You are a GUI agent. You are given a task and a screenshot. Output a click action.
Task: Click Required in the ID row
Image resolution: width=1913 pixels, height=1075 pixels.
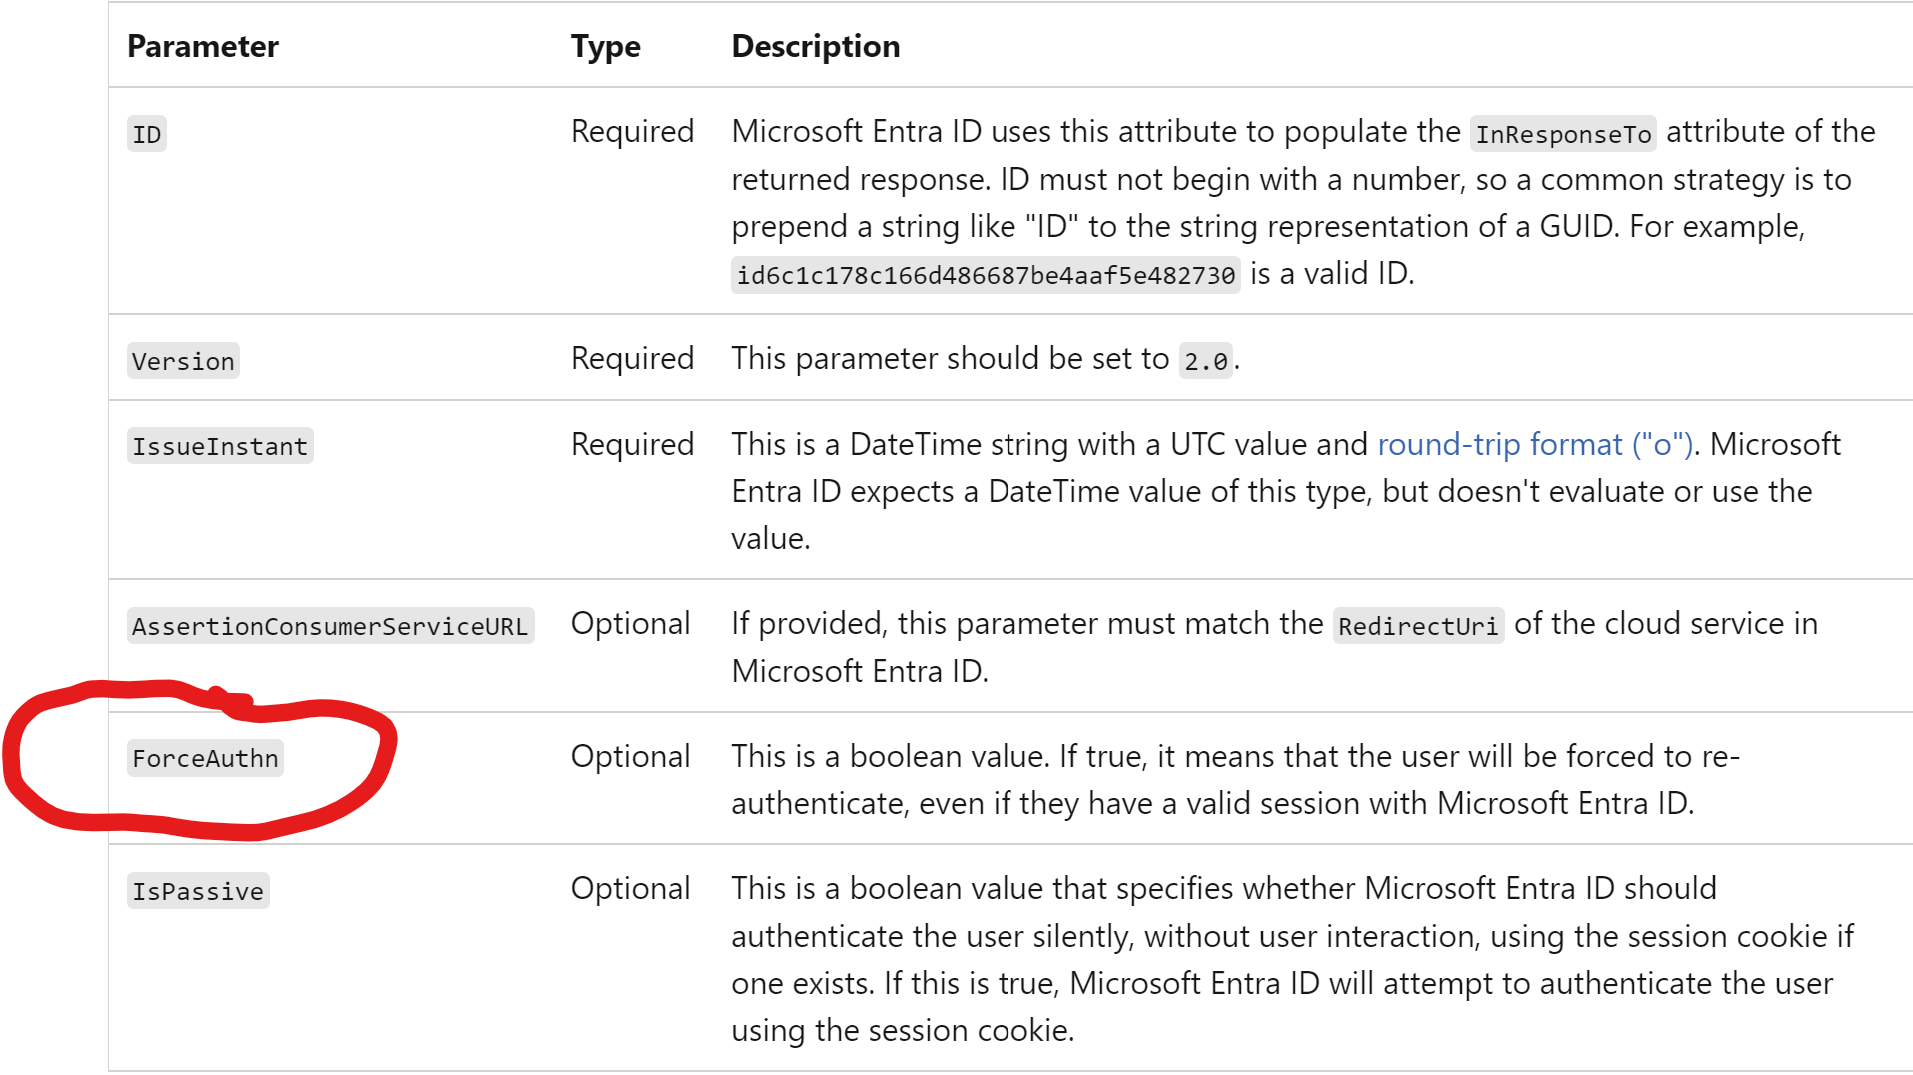(x=632, y=131)
